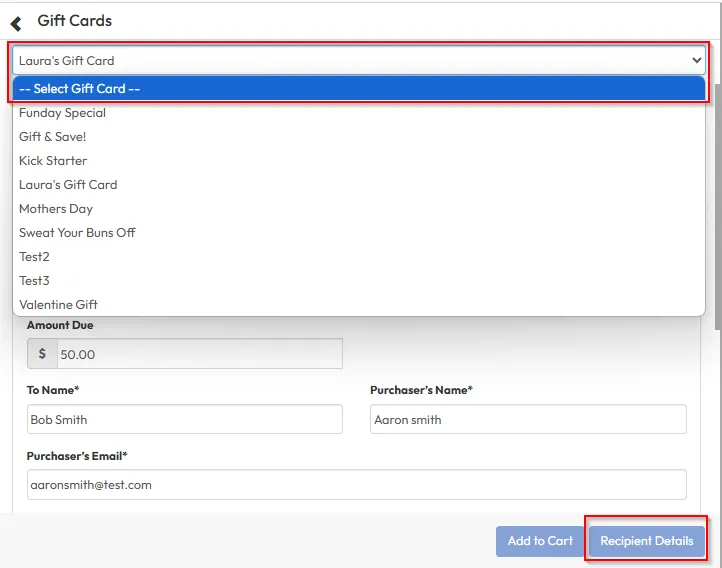Edit the Purchaser's Email field

point(356,485)
